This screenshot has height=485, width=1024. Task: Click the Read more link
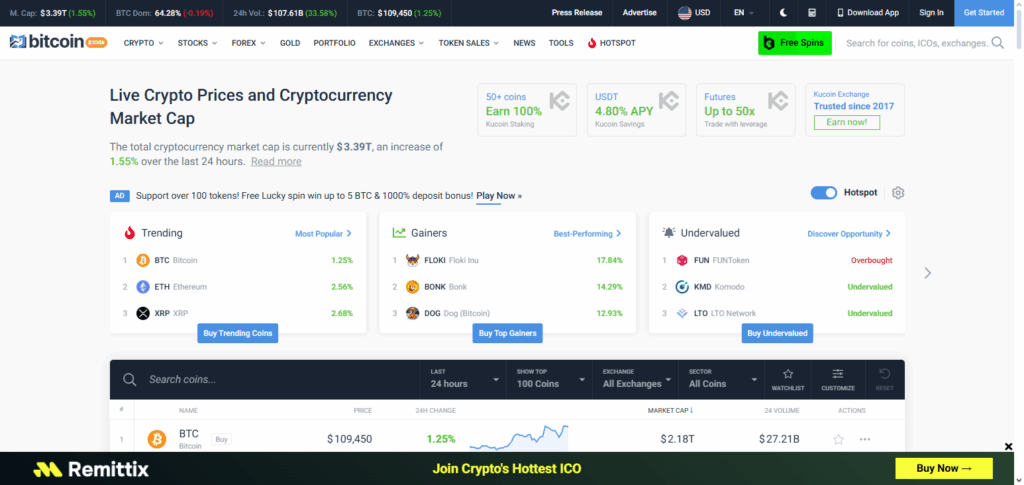(x=276, y=162)
